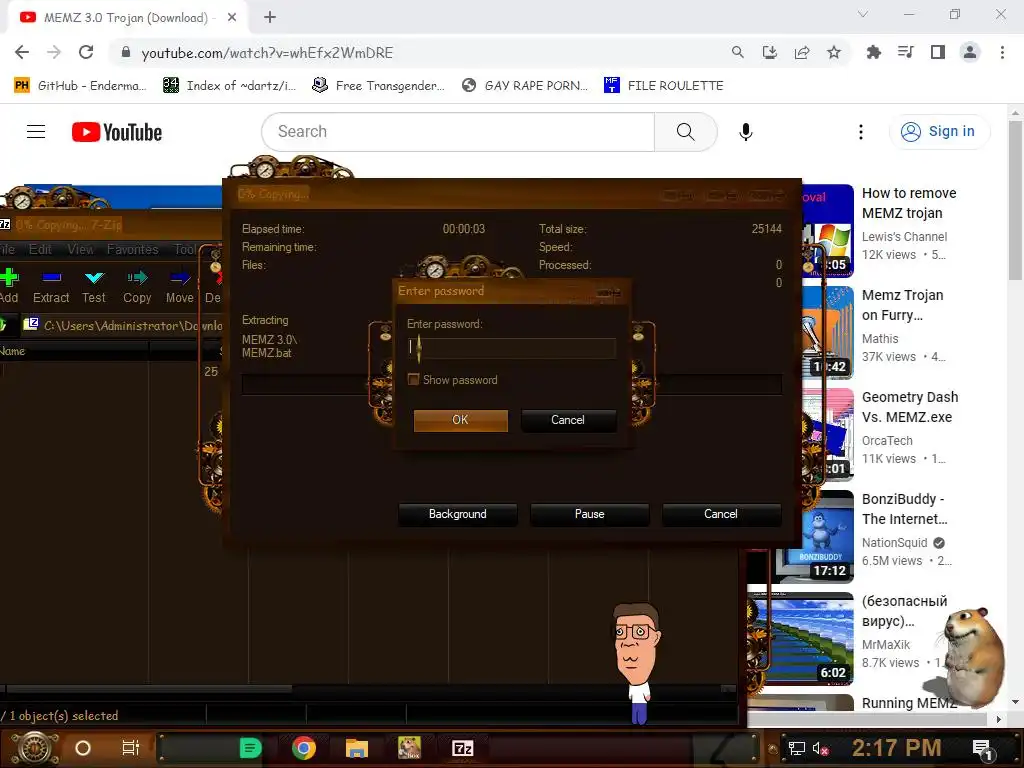Open the GitHub - Enderma... bookmark
This screenshot has height=768, width=1024.
click(80, 86)
